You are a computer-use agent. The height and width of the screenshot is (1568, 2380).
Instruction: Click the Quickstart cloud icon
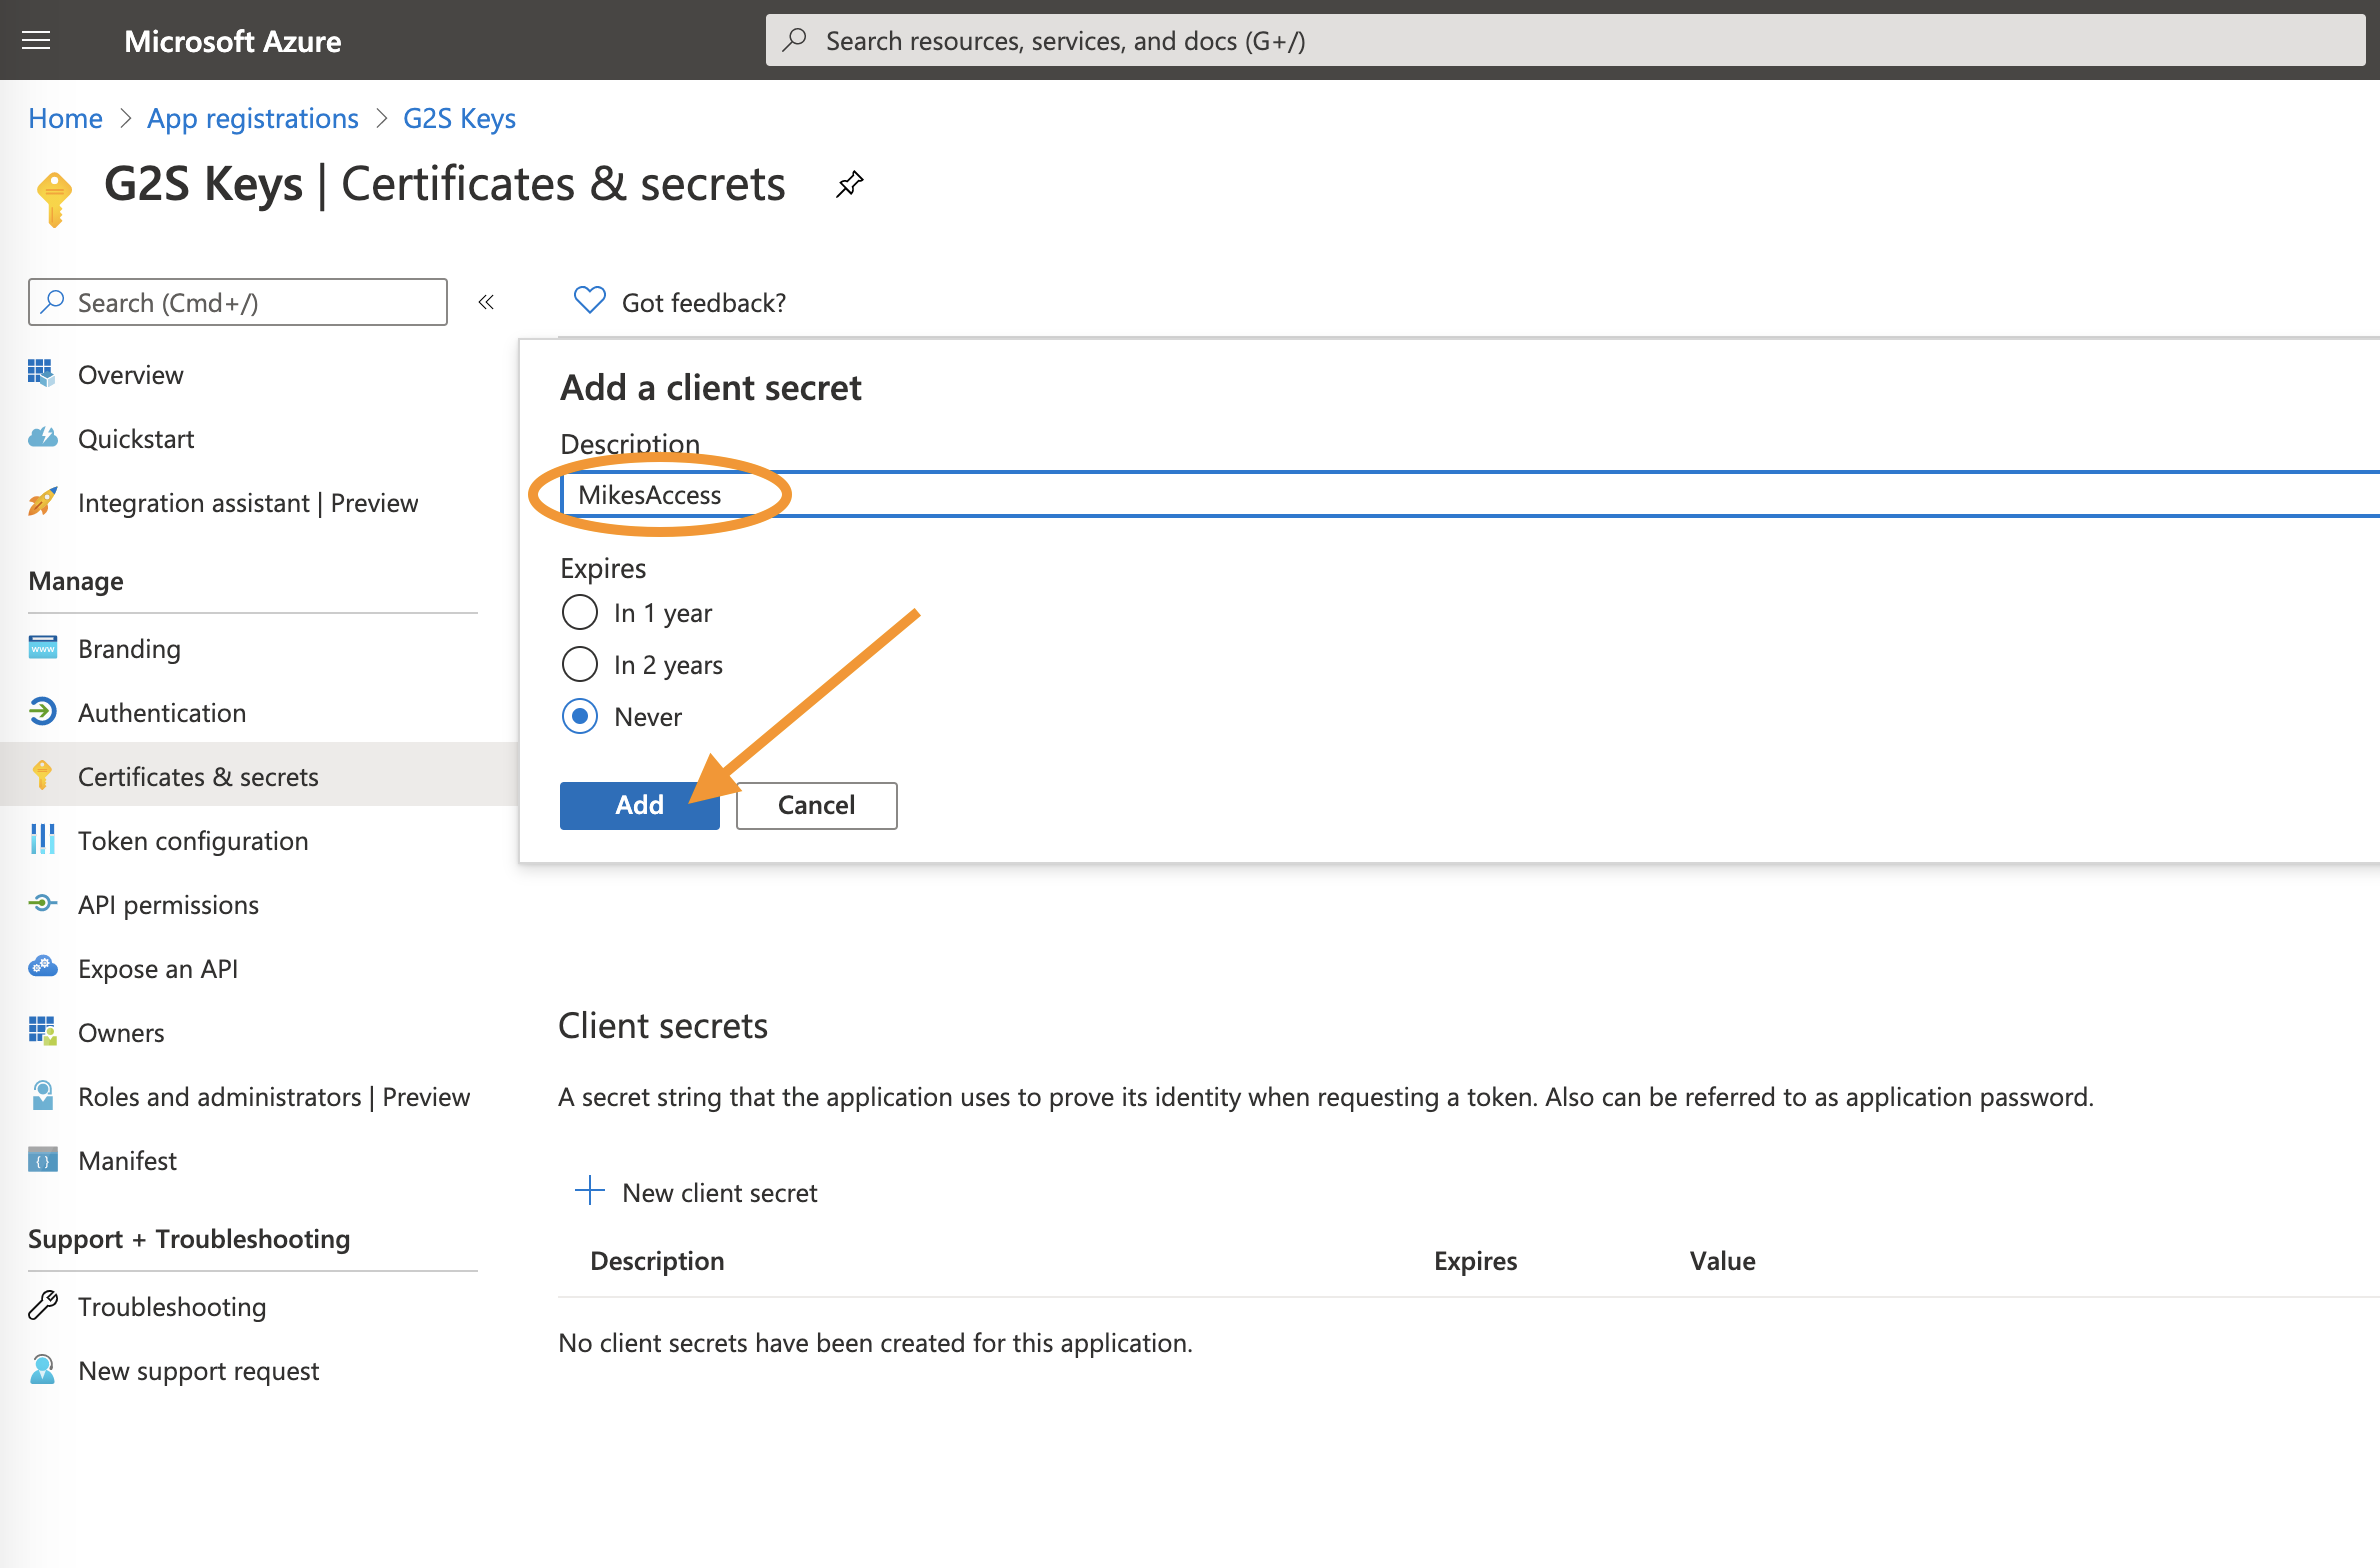click(x=42, y=437)
